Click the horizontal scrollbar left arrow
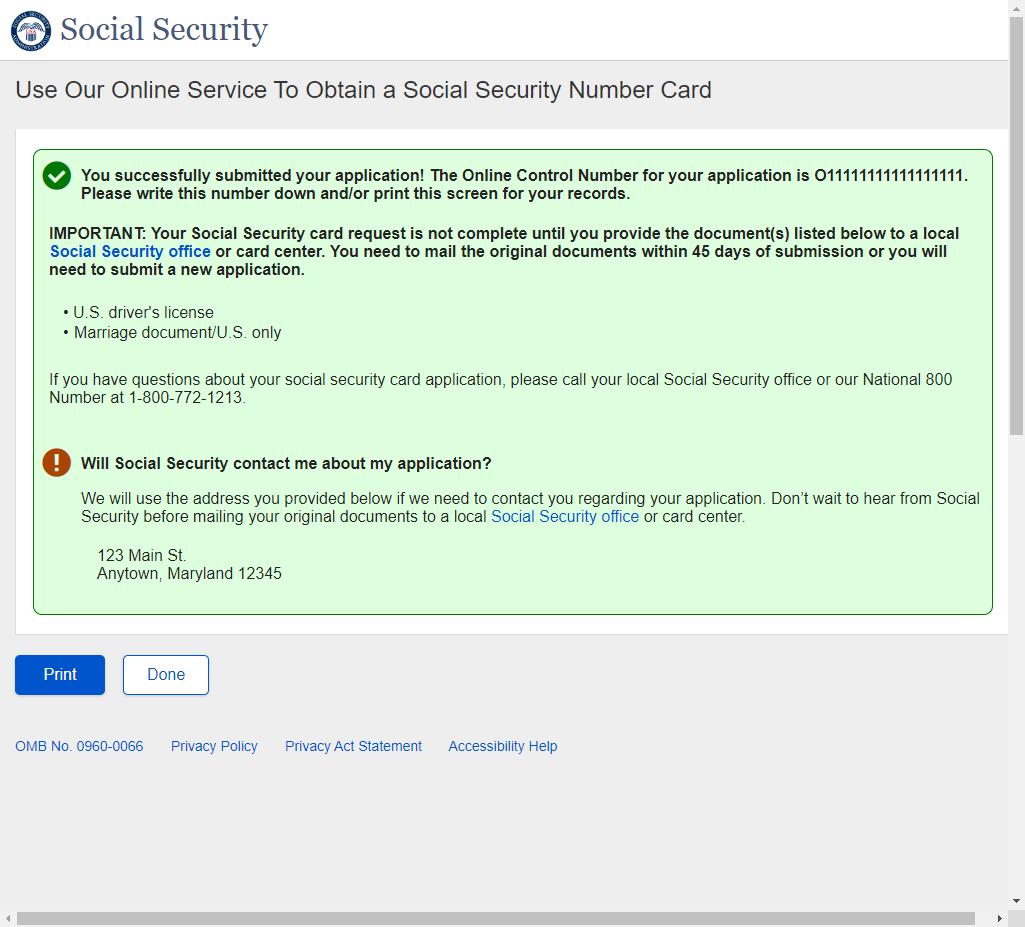The height and width of the screenshot is (927, 1025). (x=8, y=918)
